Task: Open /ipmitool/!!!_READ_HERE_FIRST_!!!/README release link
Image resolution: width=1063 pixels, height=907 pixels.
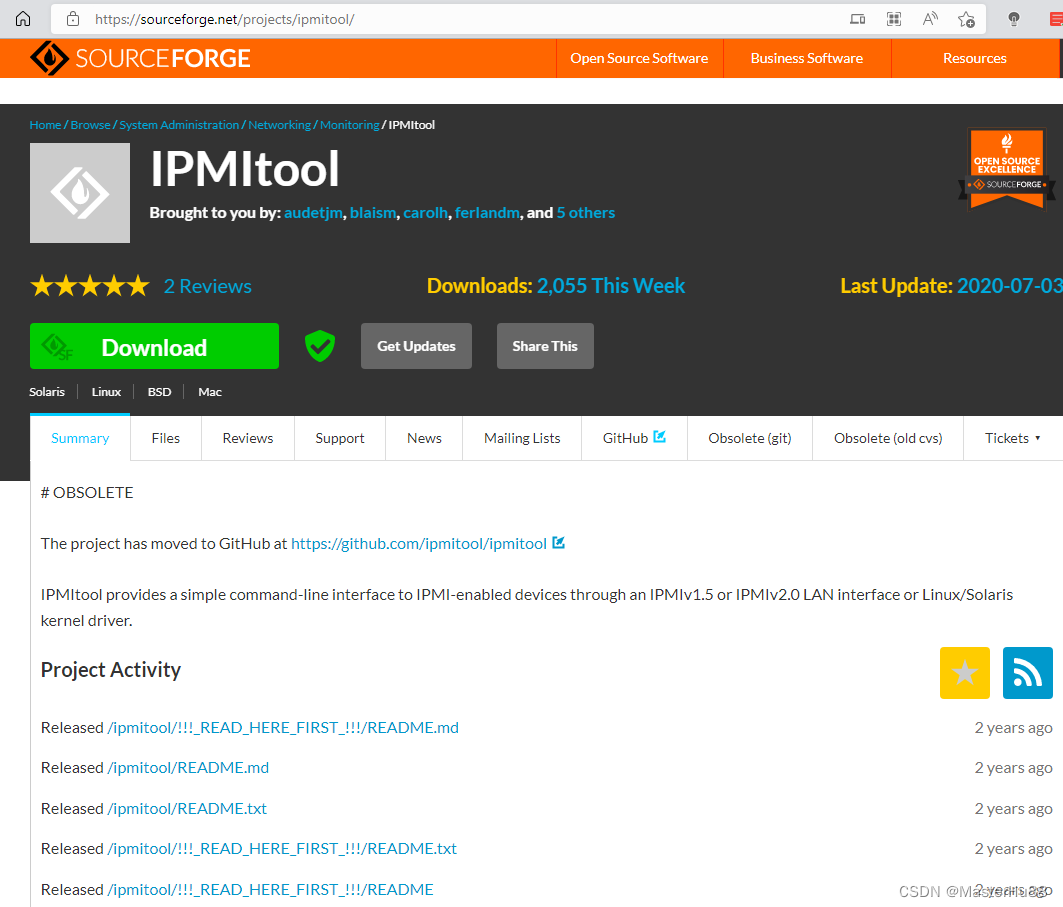Action: point(270,889)
